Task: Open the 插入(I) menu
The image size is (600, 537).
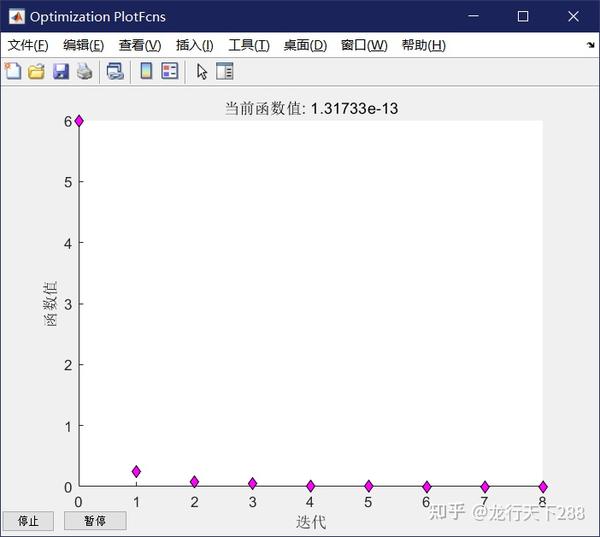Action: point(194,45)
